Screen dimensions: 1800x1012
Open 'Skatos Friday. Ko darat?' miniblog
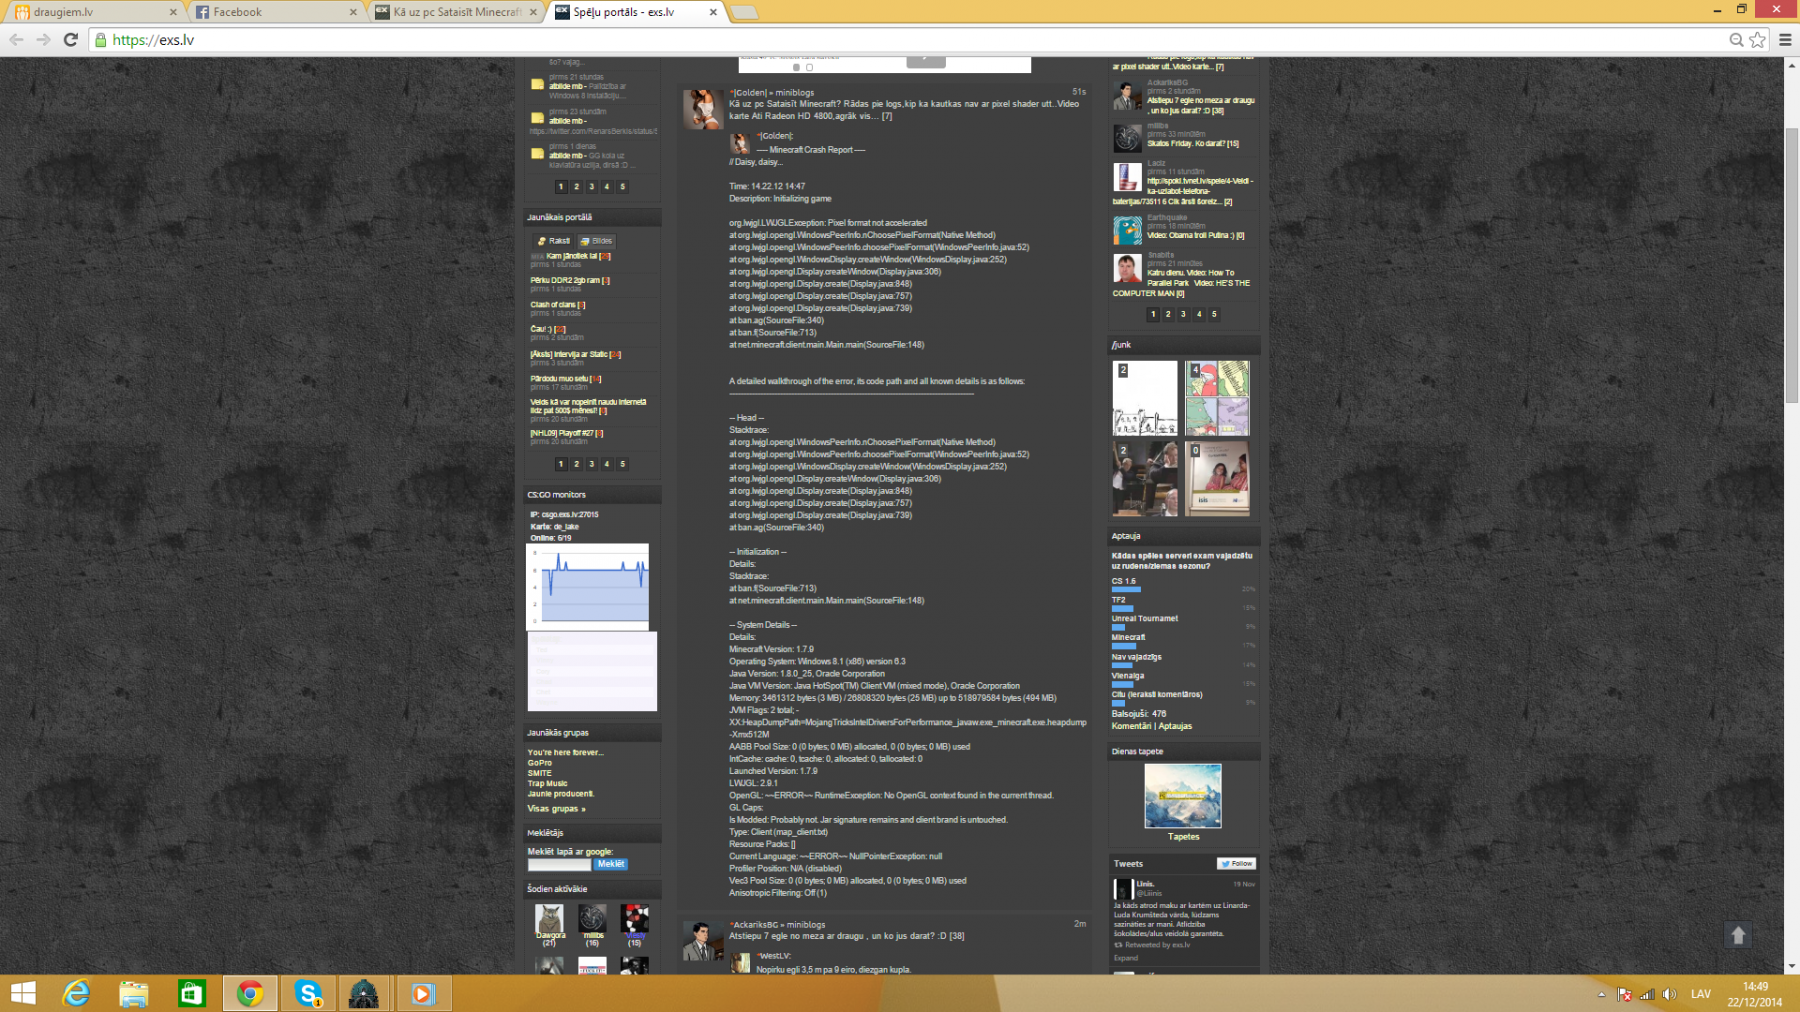(1193, 144)
